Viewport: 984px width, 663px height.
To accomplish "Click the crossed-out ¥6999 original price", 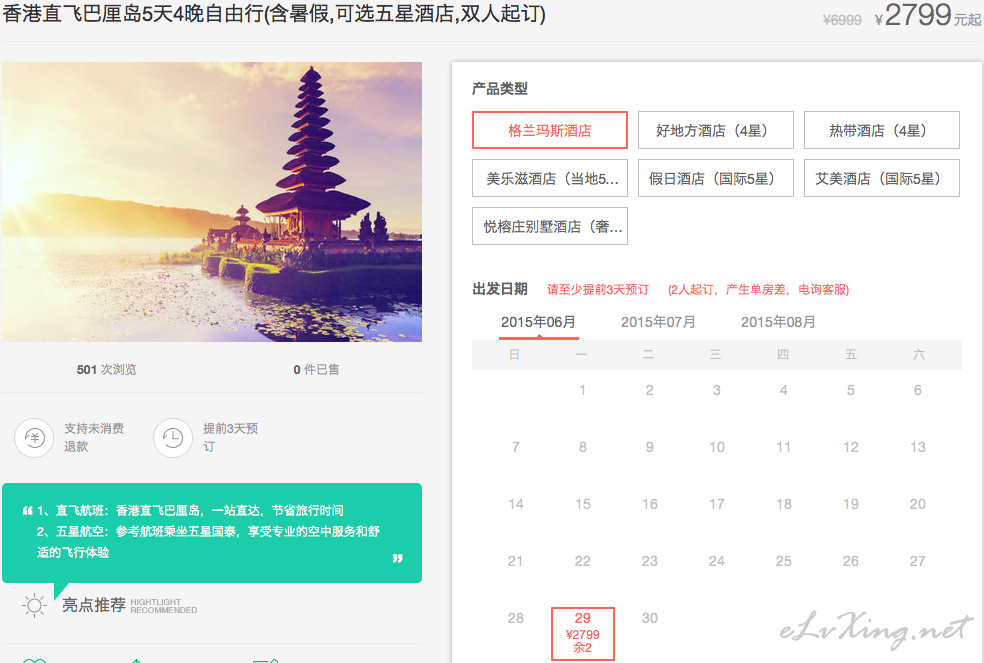I will (x=842, y=20).
